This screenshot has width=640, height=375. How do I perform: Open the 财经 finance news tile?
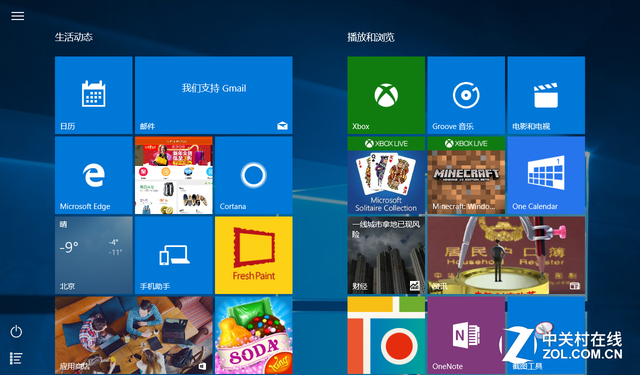(x=386, y=255)
